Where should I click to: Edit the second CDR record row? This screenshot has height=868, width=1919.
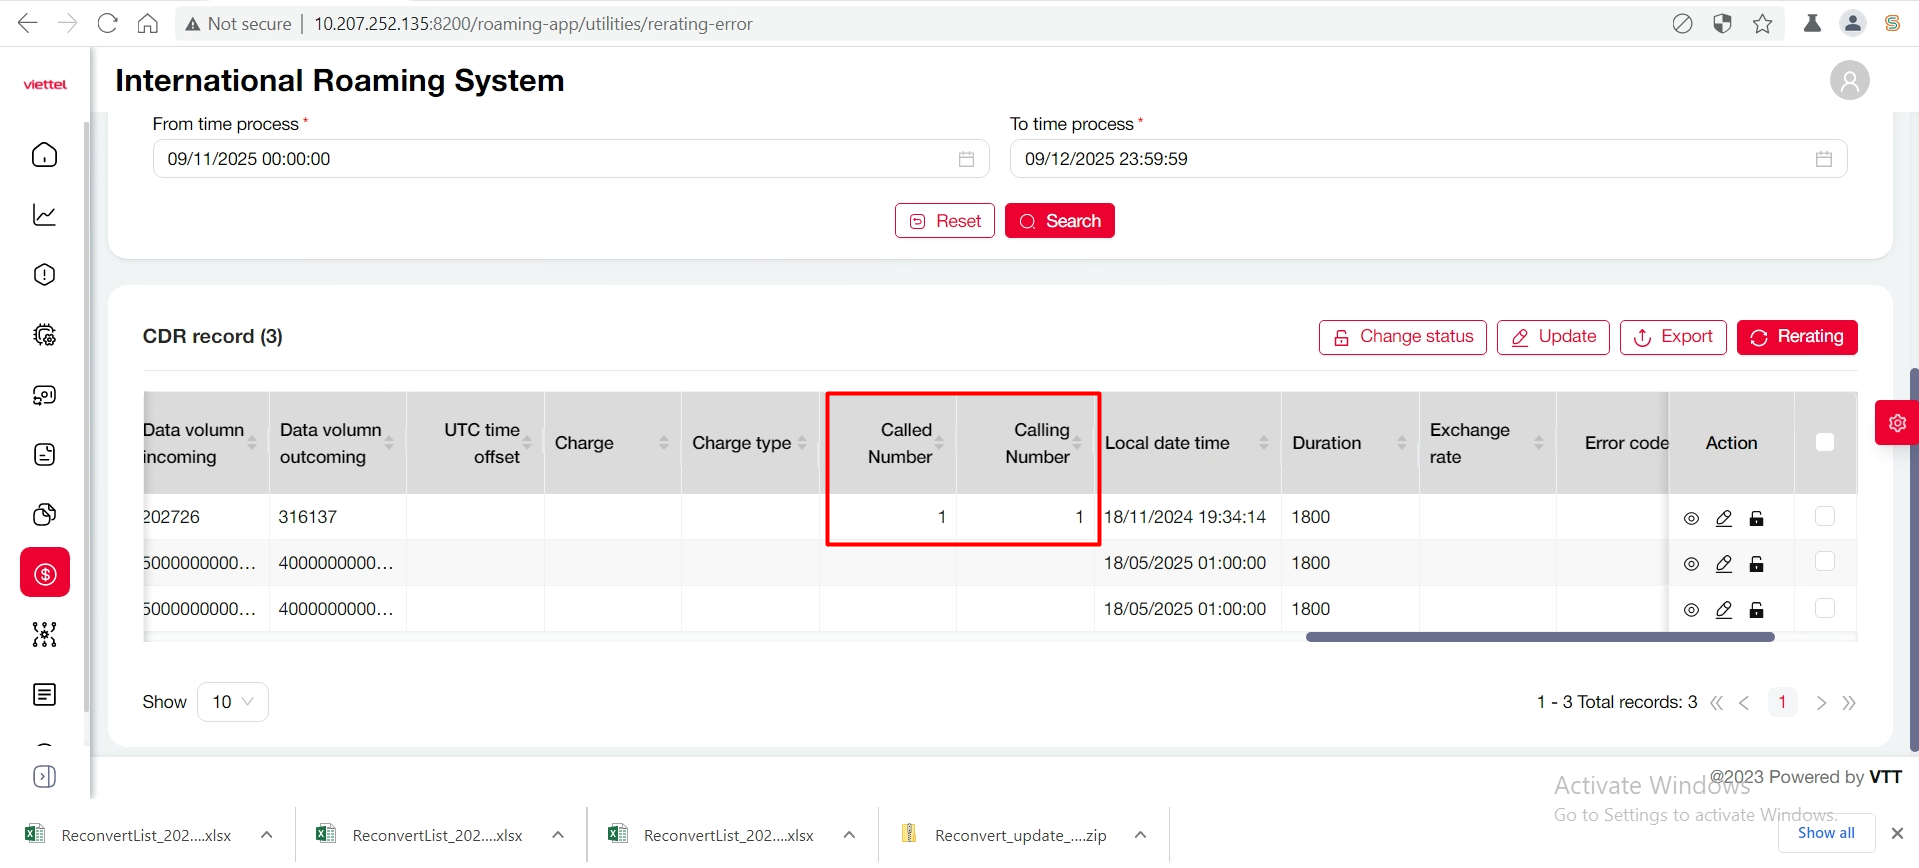click(1724, 564)
